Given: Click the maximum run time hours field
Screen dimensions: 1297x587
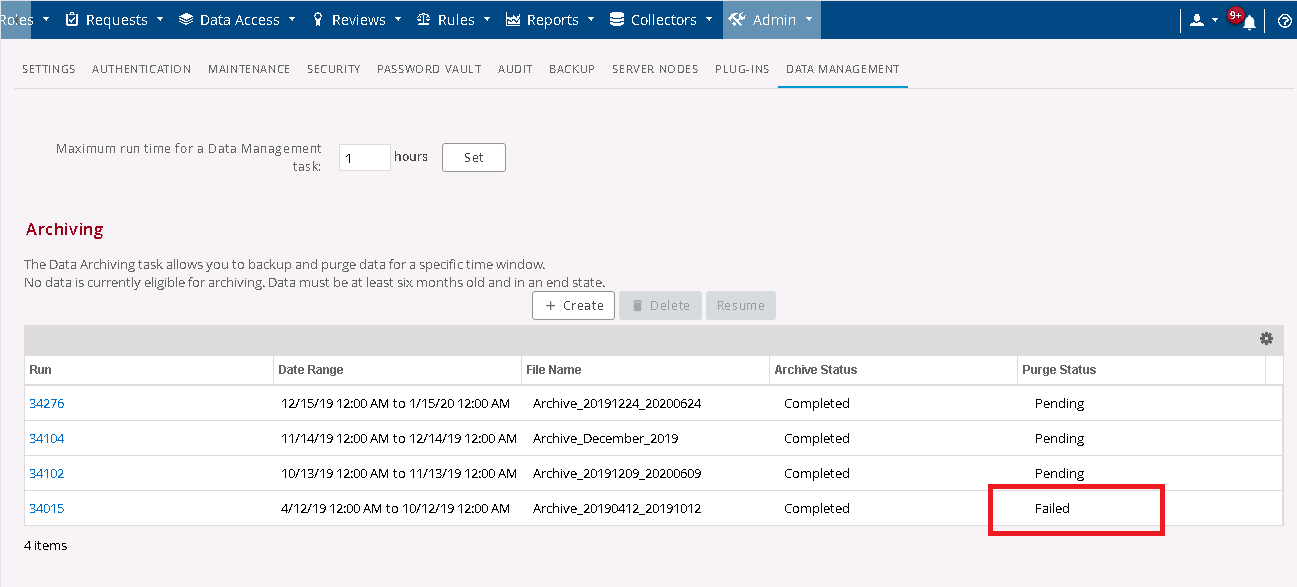Looking at the screenshot, I should [364, 158].
